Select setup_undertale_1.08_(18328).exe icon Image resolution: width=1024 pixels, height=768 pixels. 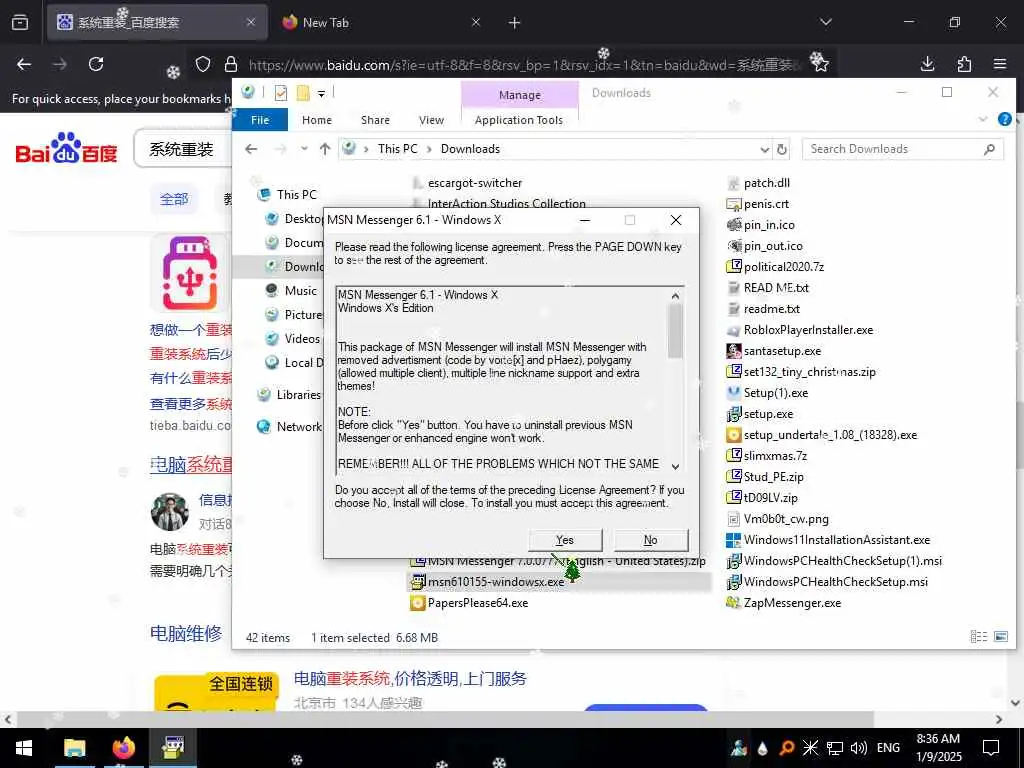(x=734, y=434)
